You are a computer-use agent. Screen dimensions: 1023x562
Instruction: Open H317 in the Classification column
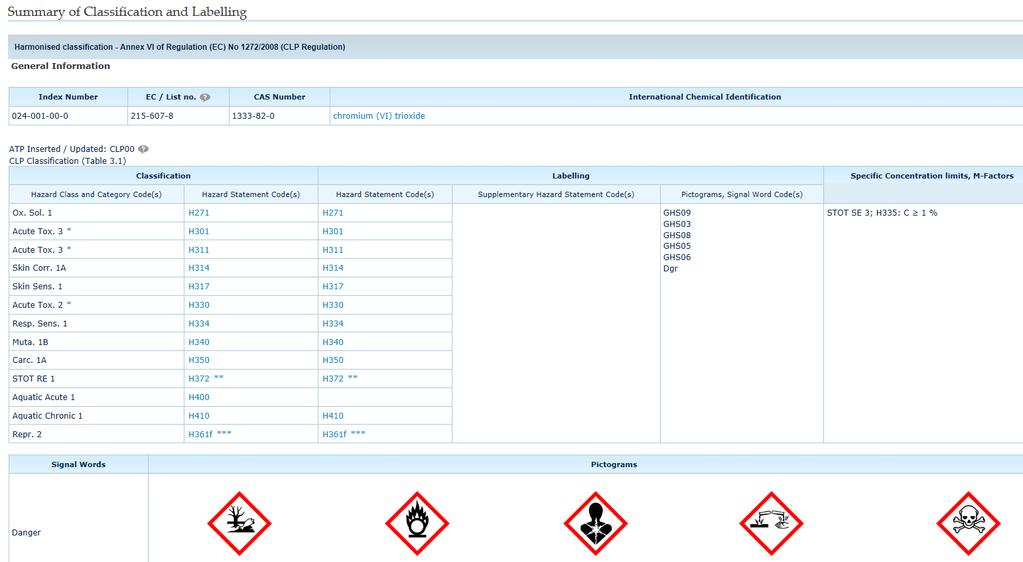199,287
